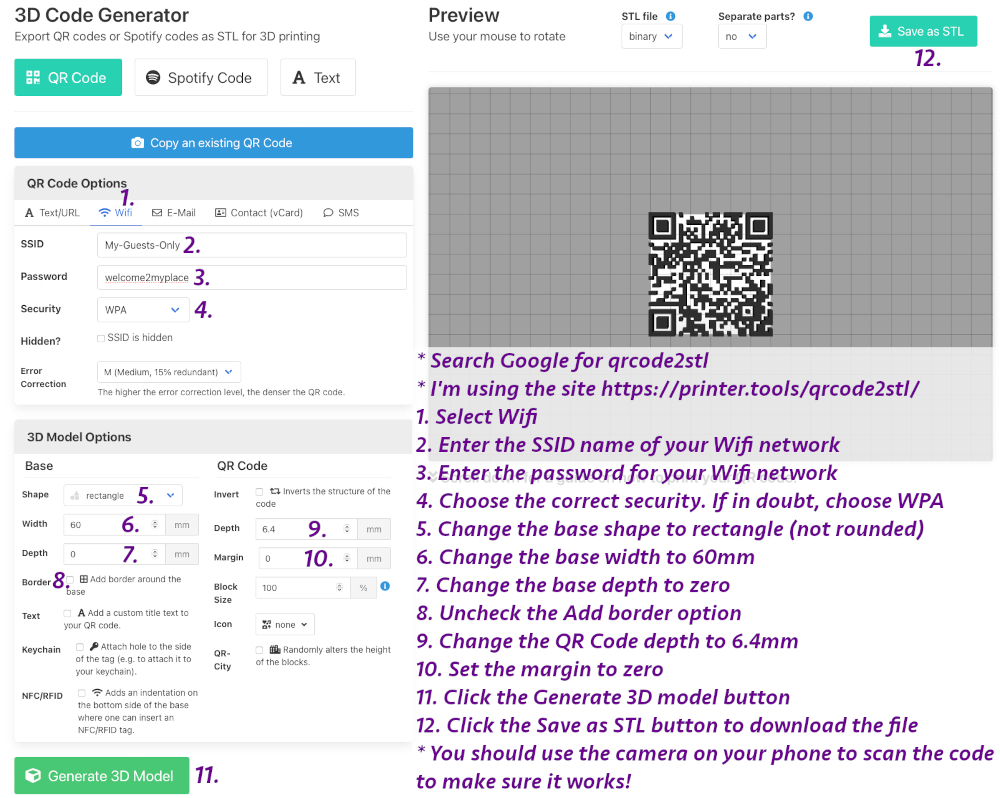1000x798 pixels.
Task: Click the contact card icon on vCard tab
Action: tap(221, 213)
